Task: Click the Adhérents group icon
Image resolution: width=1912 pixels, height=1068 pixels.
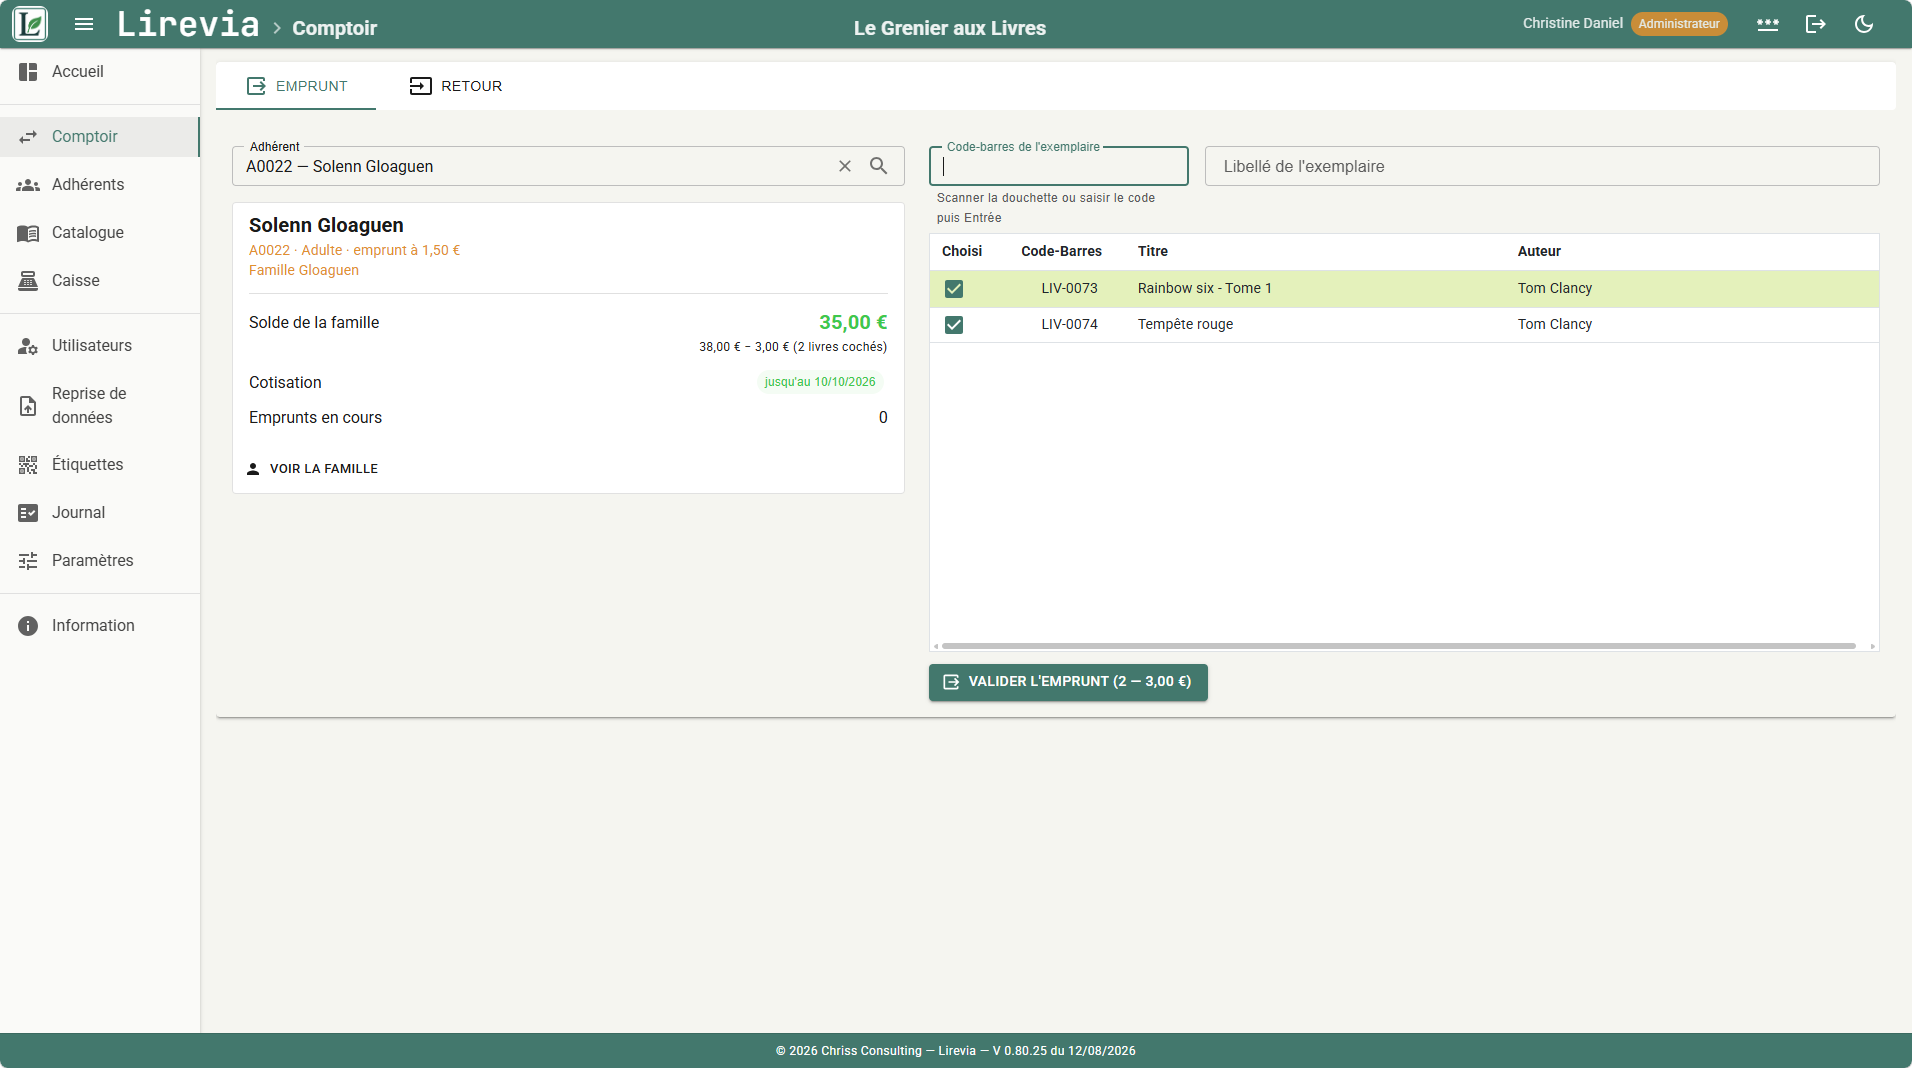Action: 28,185
